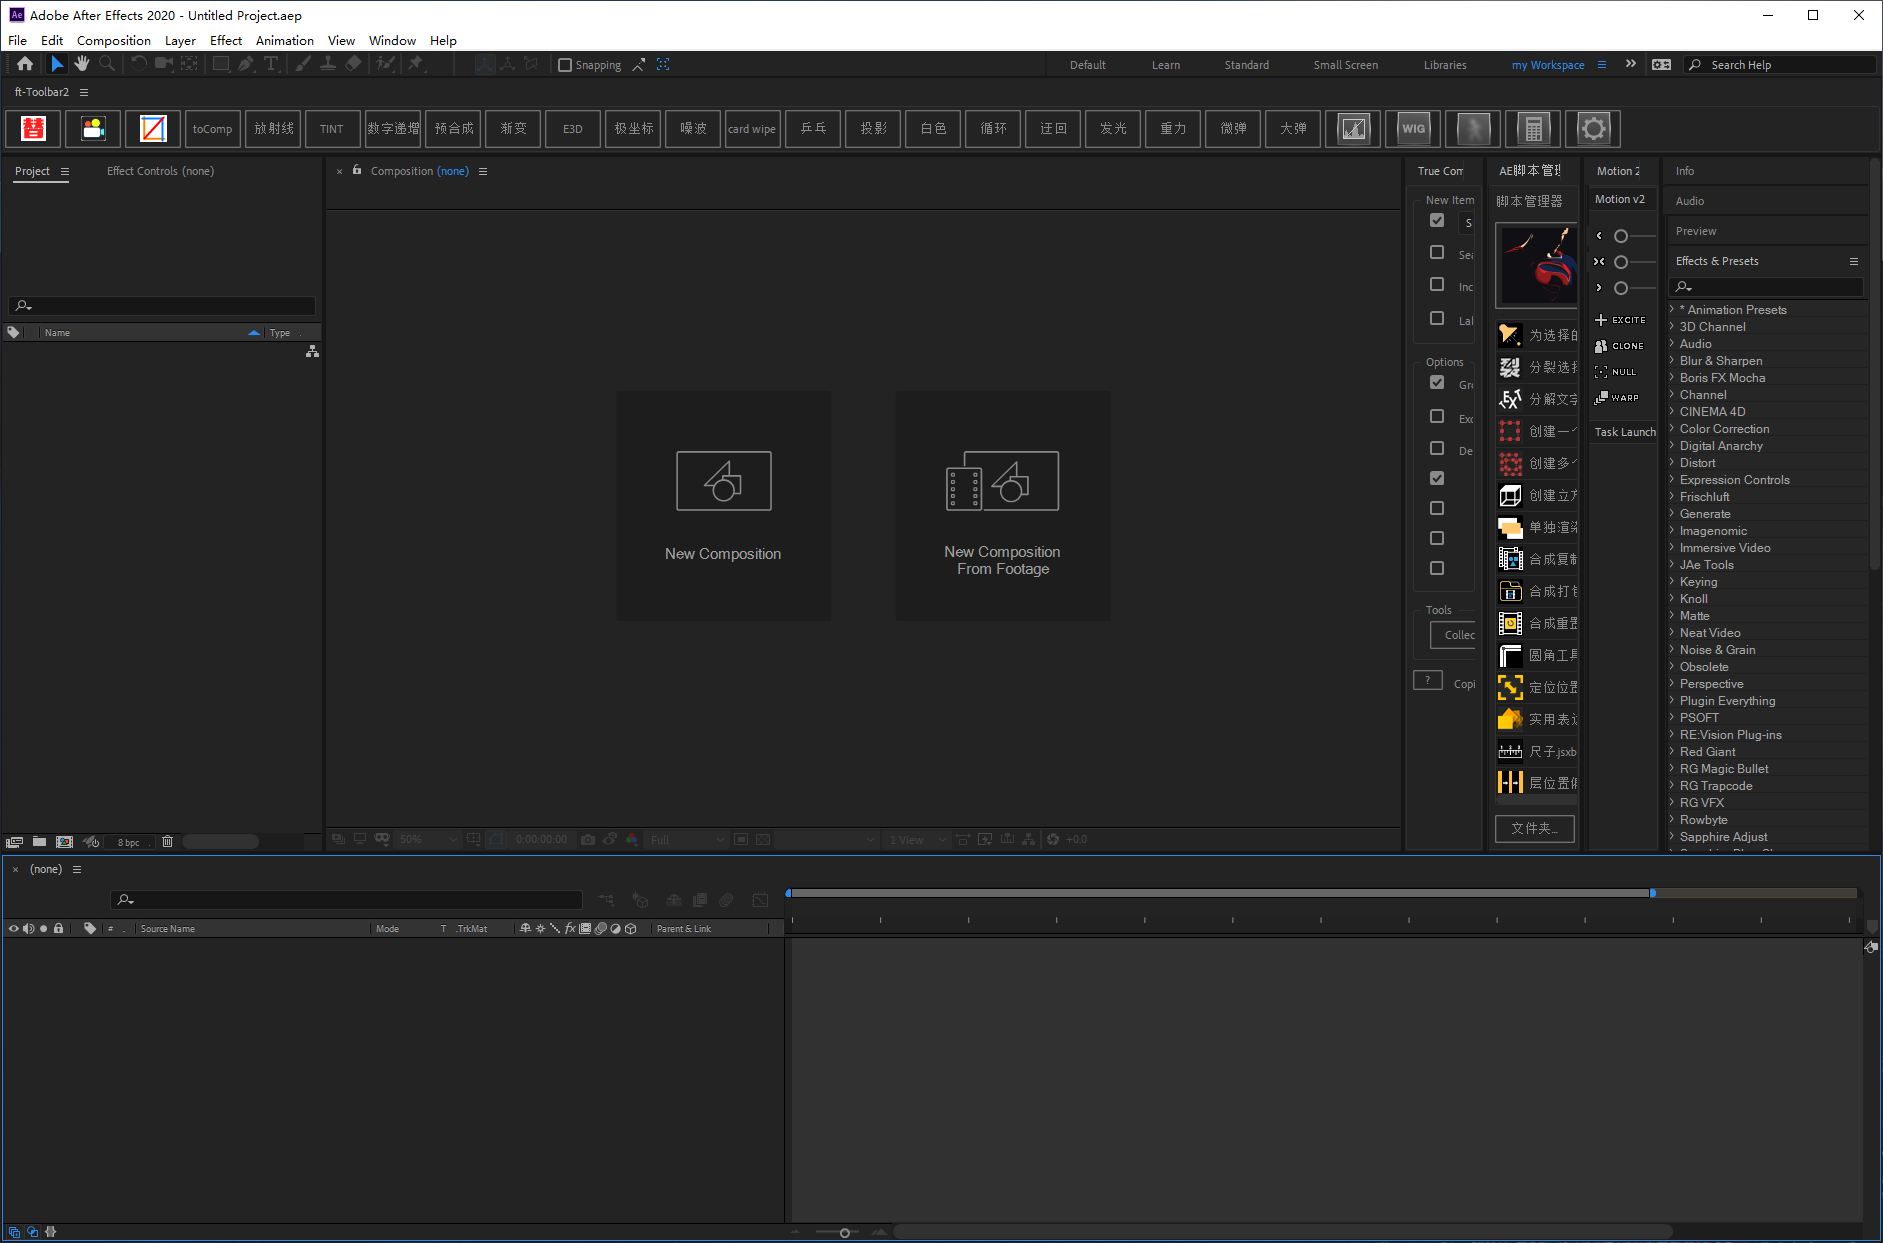This screenshot has height=1243, width=1883.
Task: Select the Pen tool
Action: (246, 64)
